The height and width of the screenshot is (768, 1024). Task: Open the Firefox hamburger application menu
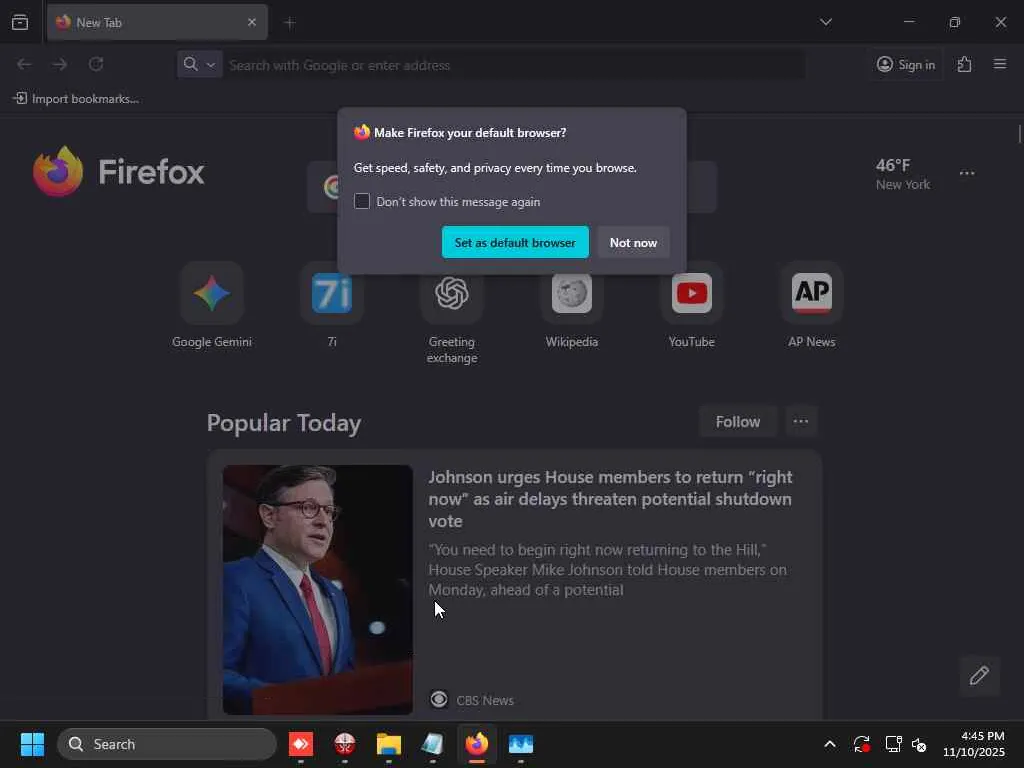(1000, 64)
